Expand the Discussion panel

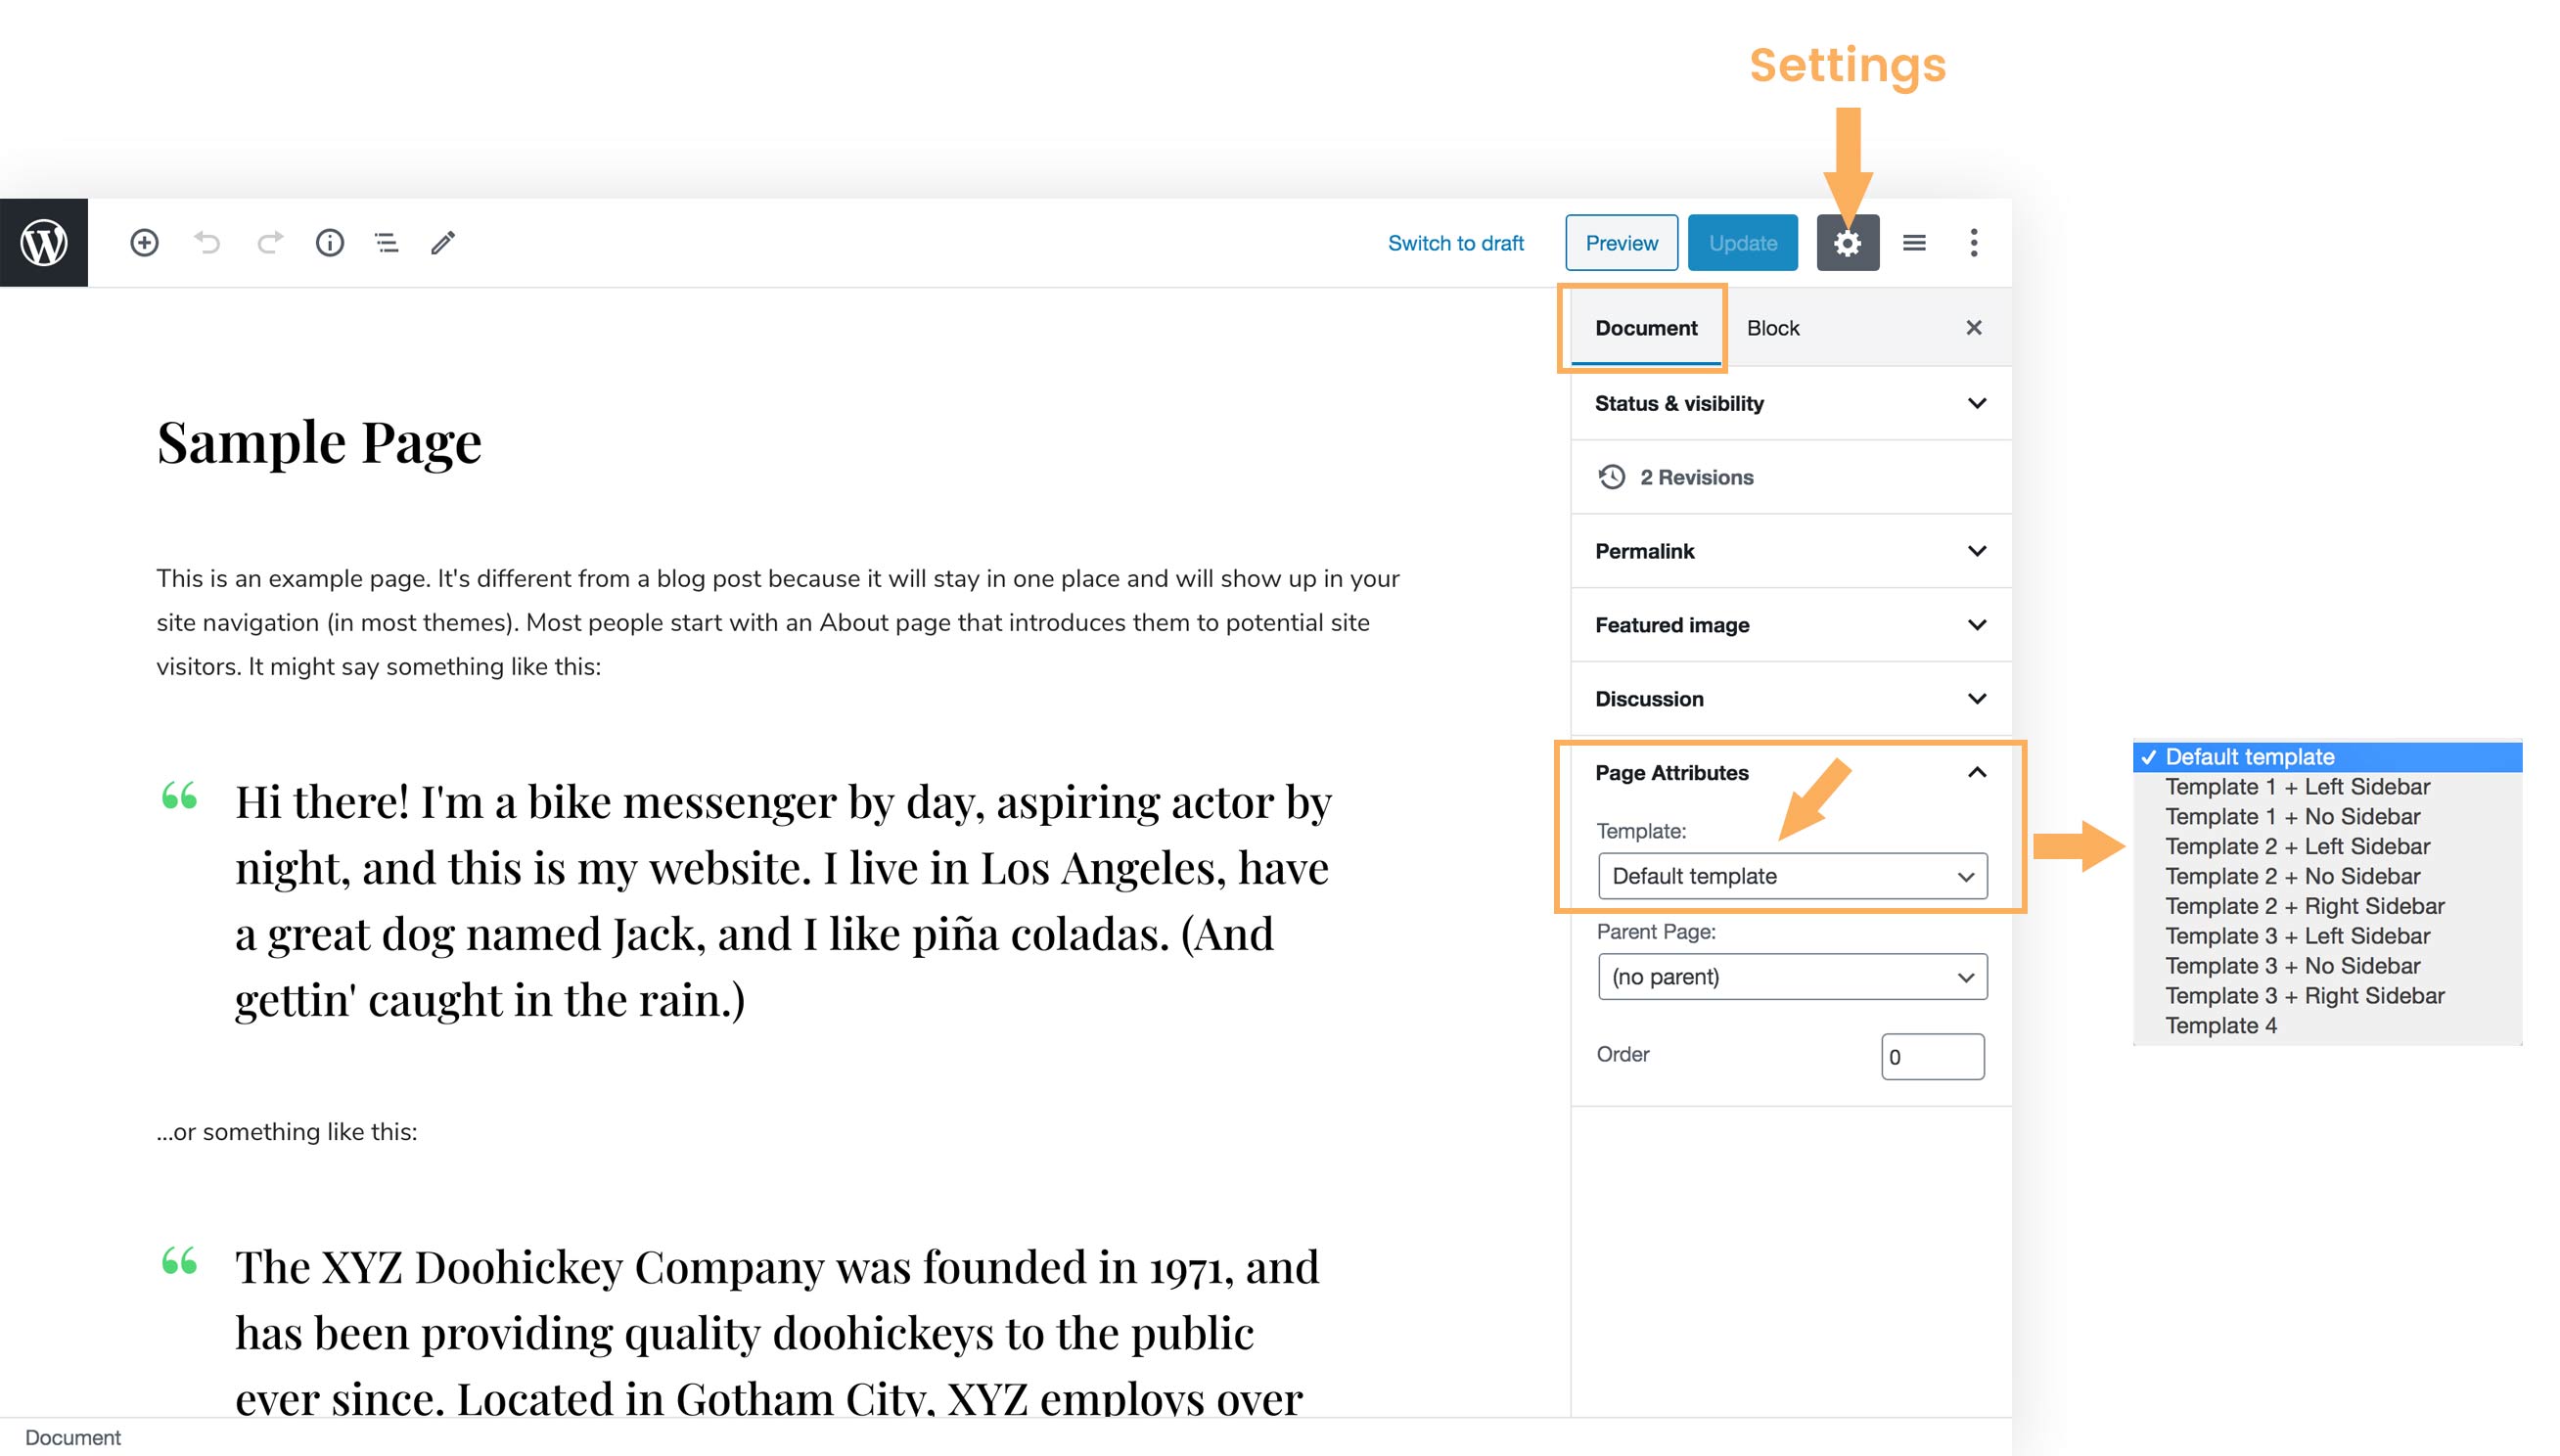click(x=1789, y=698)
